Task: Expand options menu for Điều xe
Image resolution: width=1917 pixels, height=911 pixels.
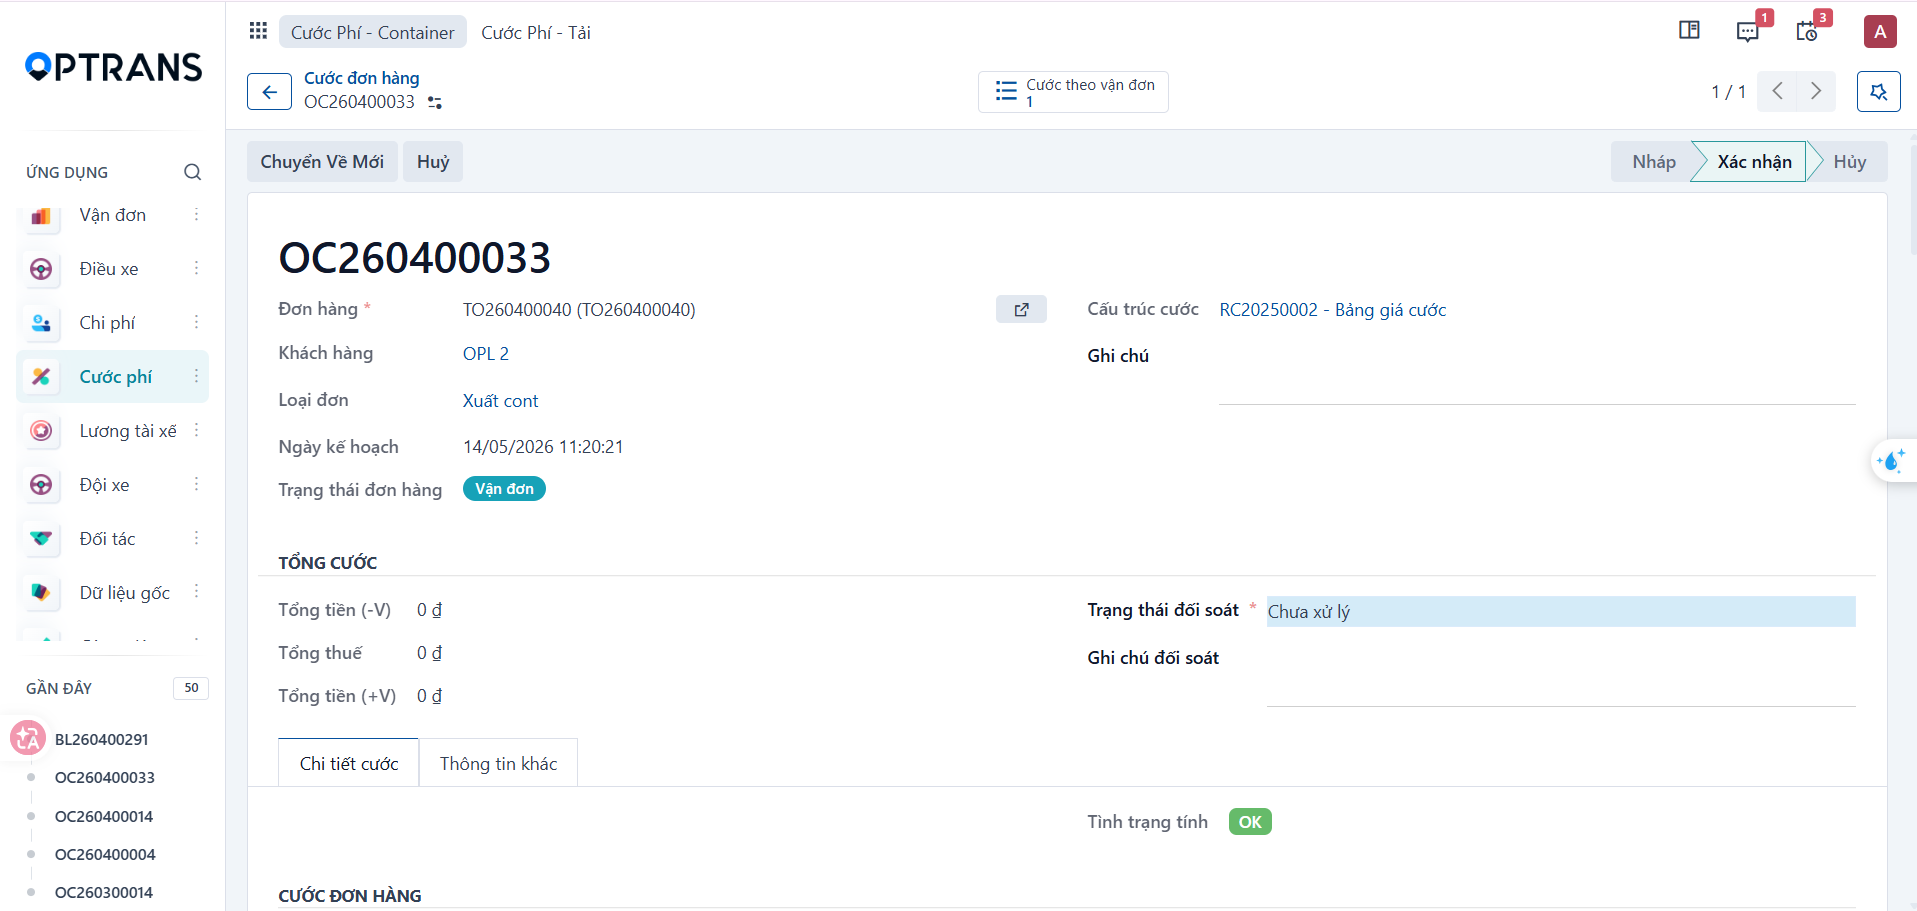Action: 196,268
